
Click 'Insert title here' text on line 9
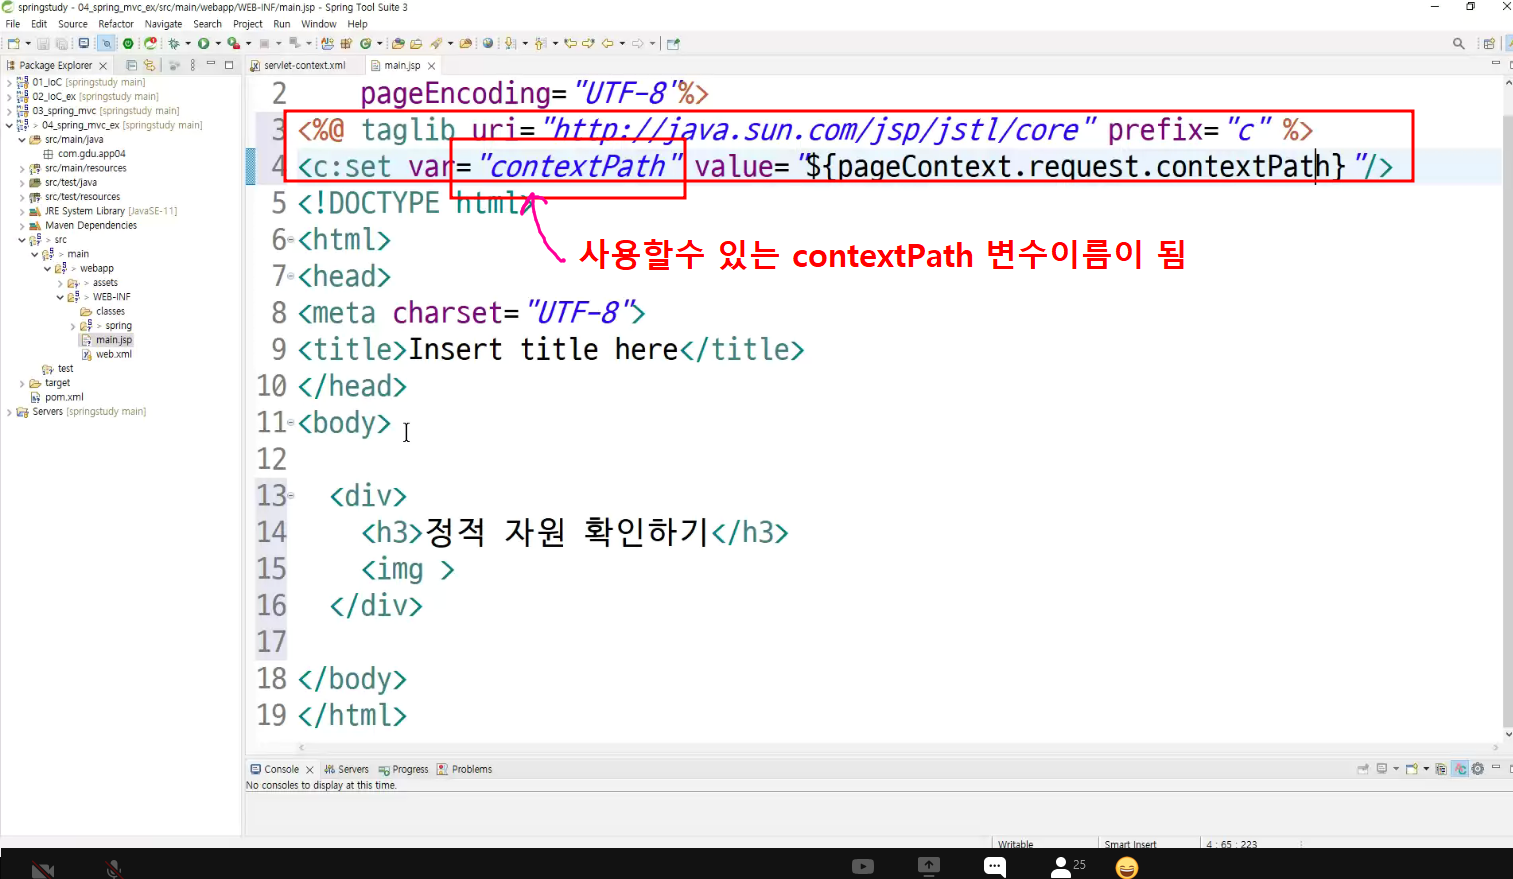(x=543, y=350)
